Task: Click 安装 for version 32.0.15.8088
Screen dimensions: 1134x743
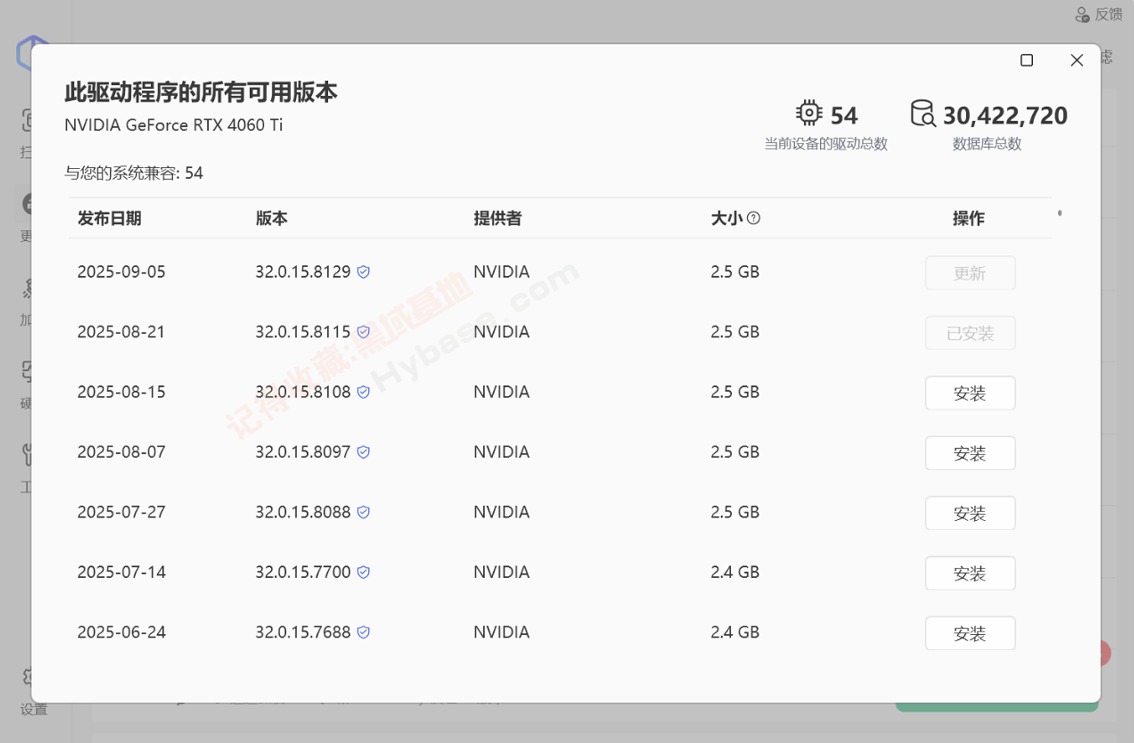Action: (x=970, y=513)
